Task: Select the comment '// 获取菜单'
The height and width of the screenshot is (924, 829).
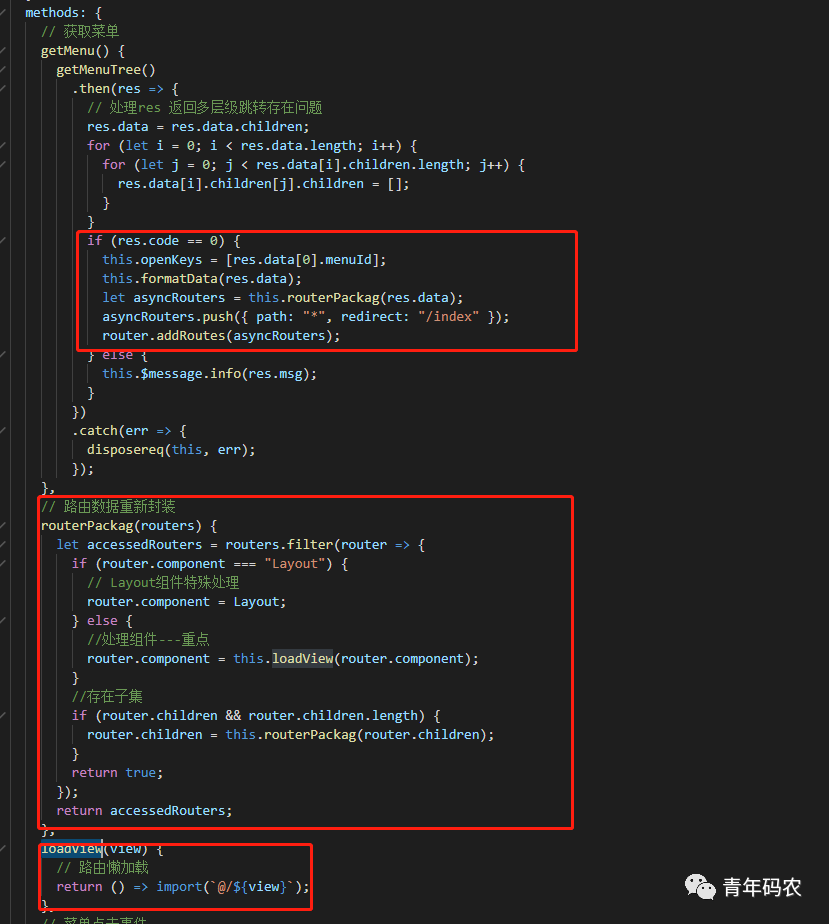Action: point(80,31)
